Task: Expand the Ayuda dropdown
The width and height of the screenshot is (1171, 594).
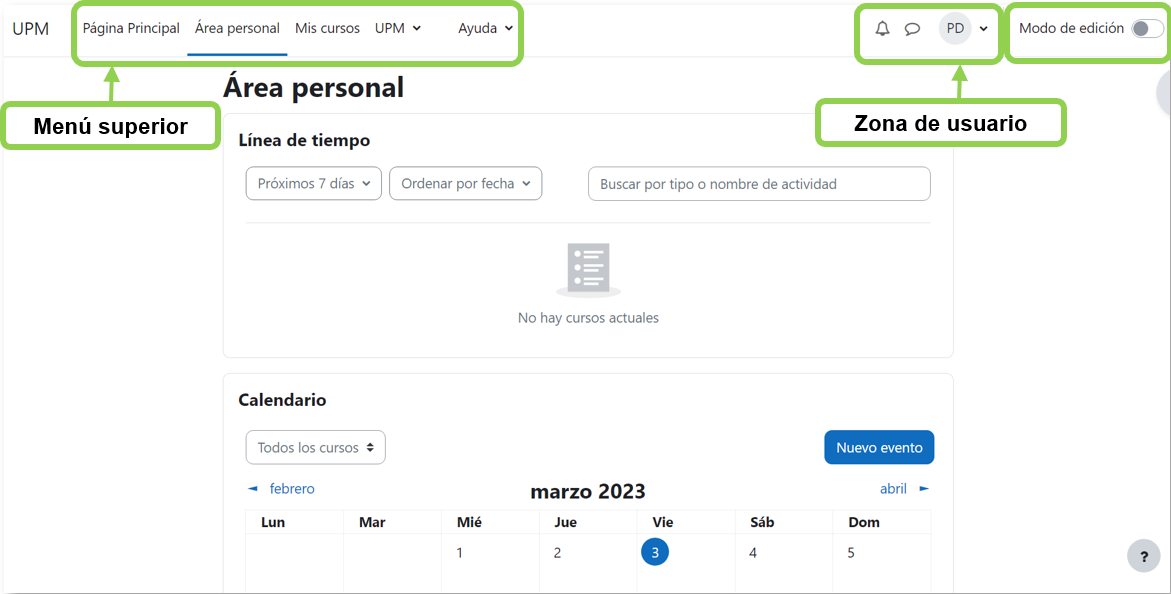Action: pyautogui.click(x=485, y=28)
